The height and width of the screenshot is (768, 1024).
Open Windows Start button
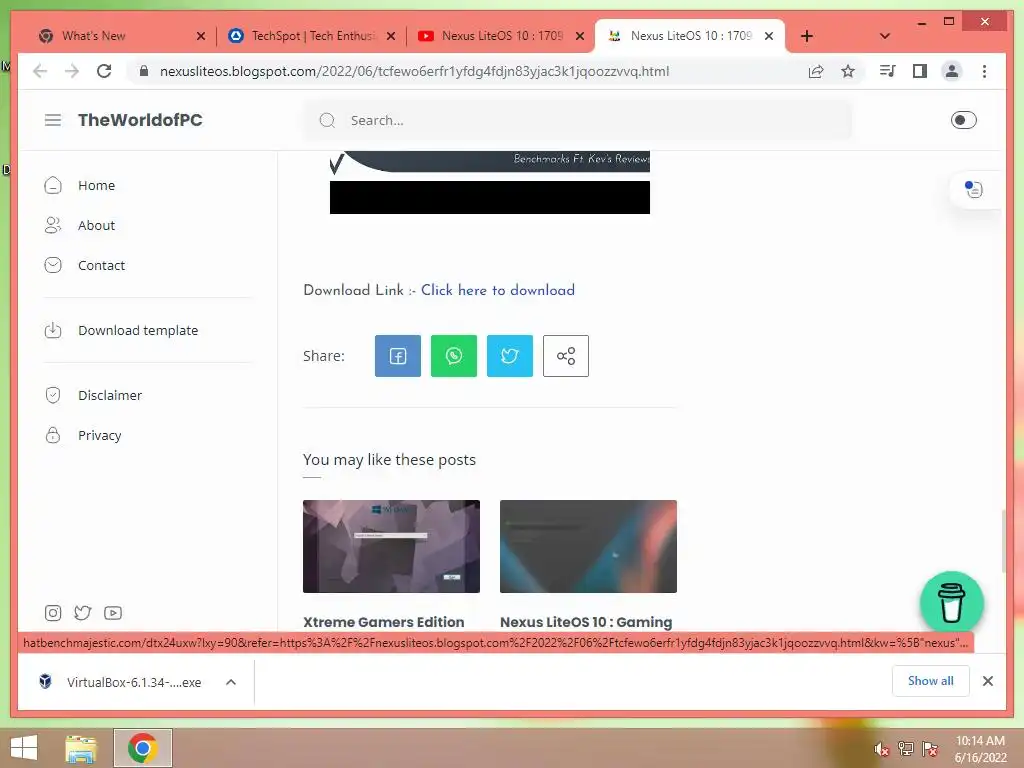(24, 748)
